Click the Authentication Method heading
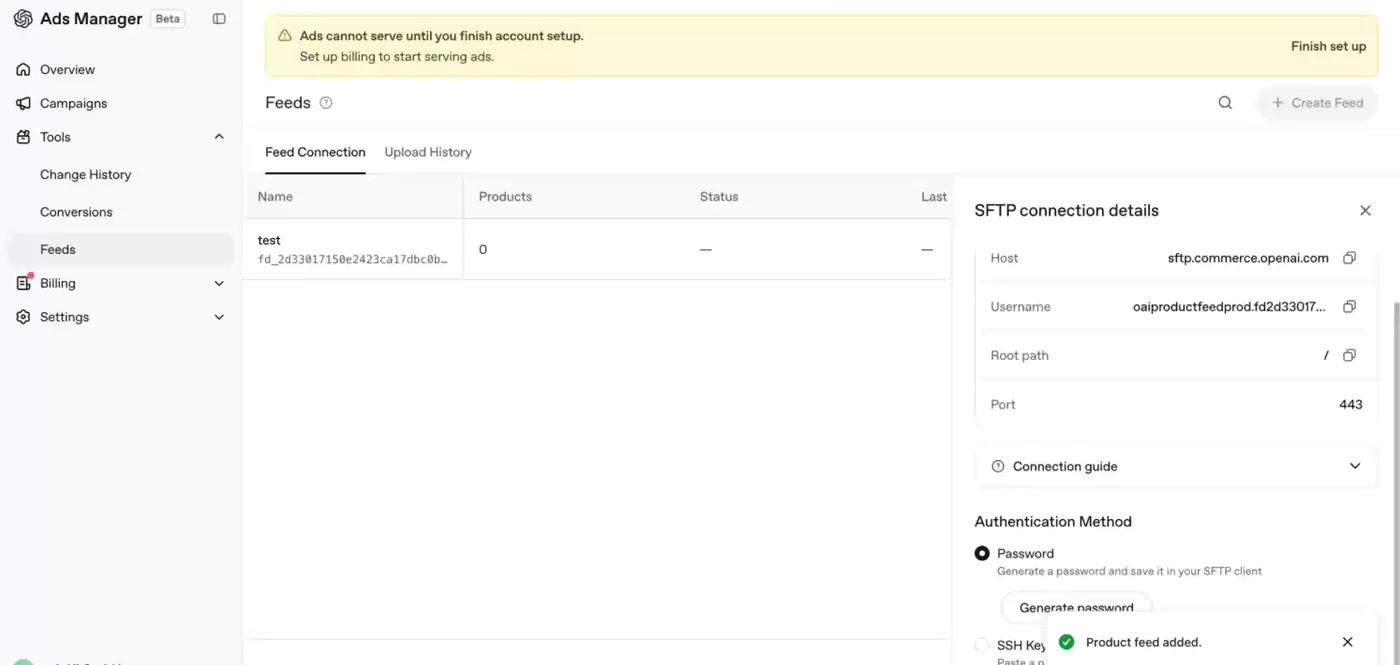 point(1053,522)
